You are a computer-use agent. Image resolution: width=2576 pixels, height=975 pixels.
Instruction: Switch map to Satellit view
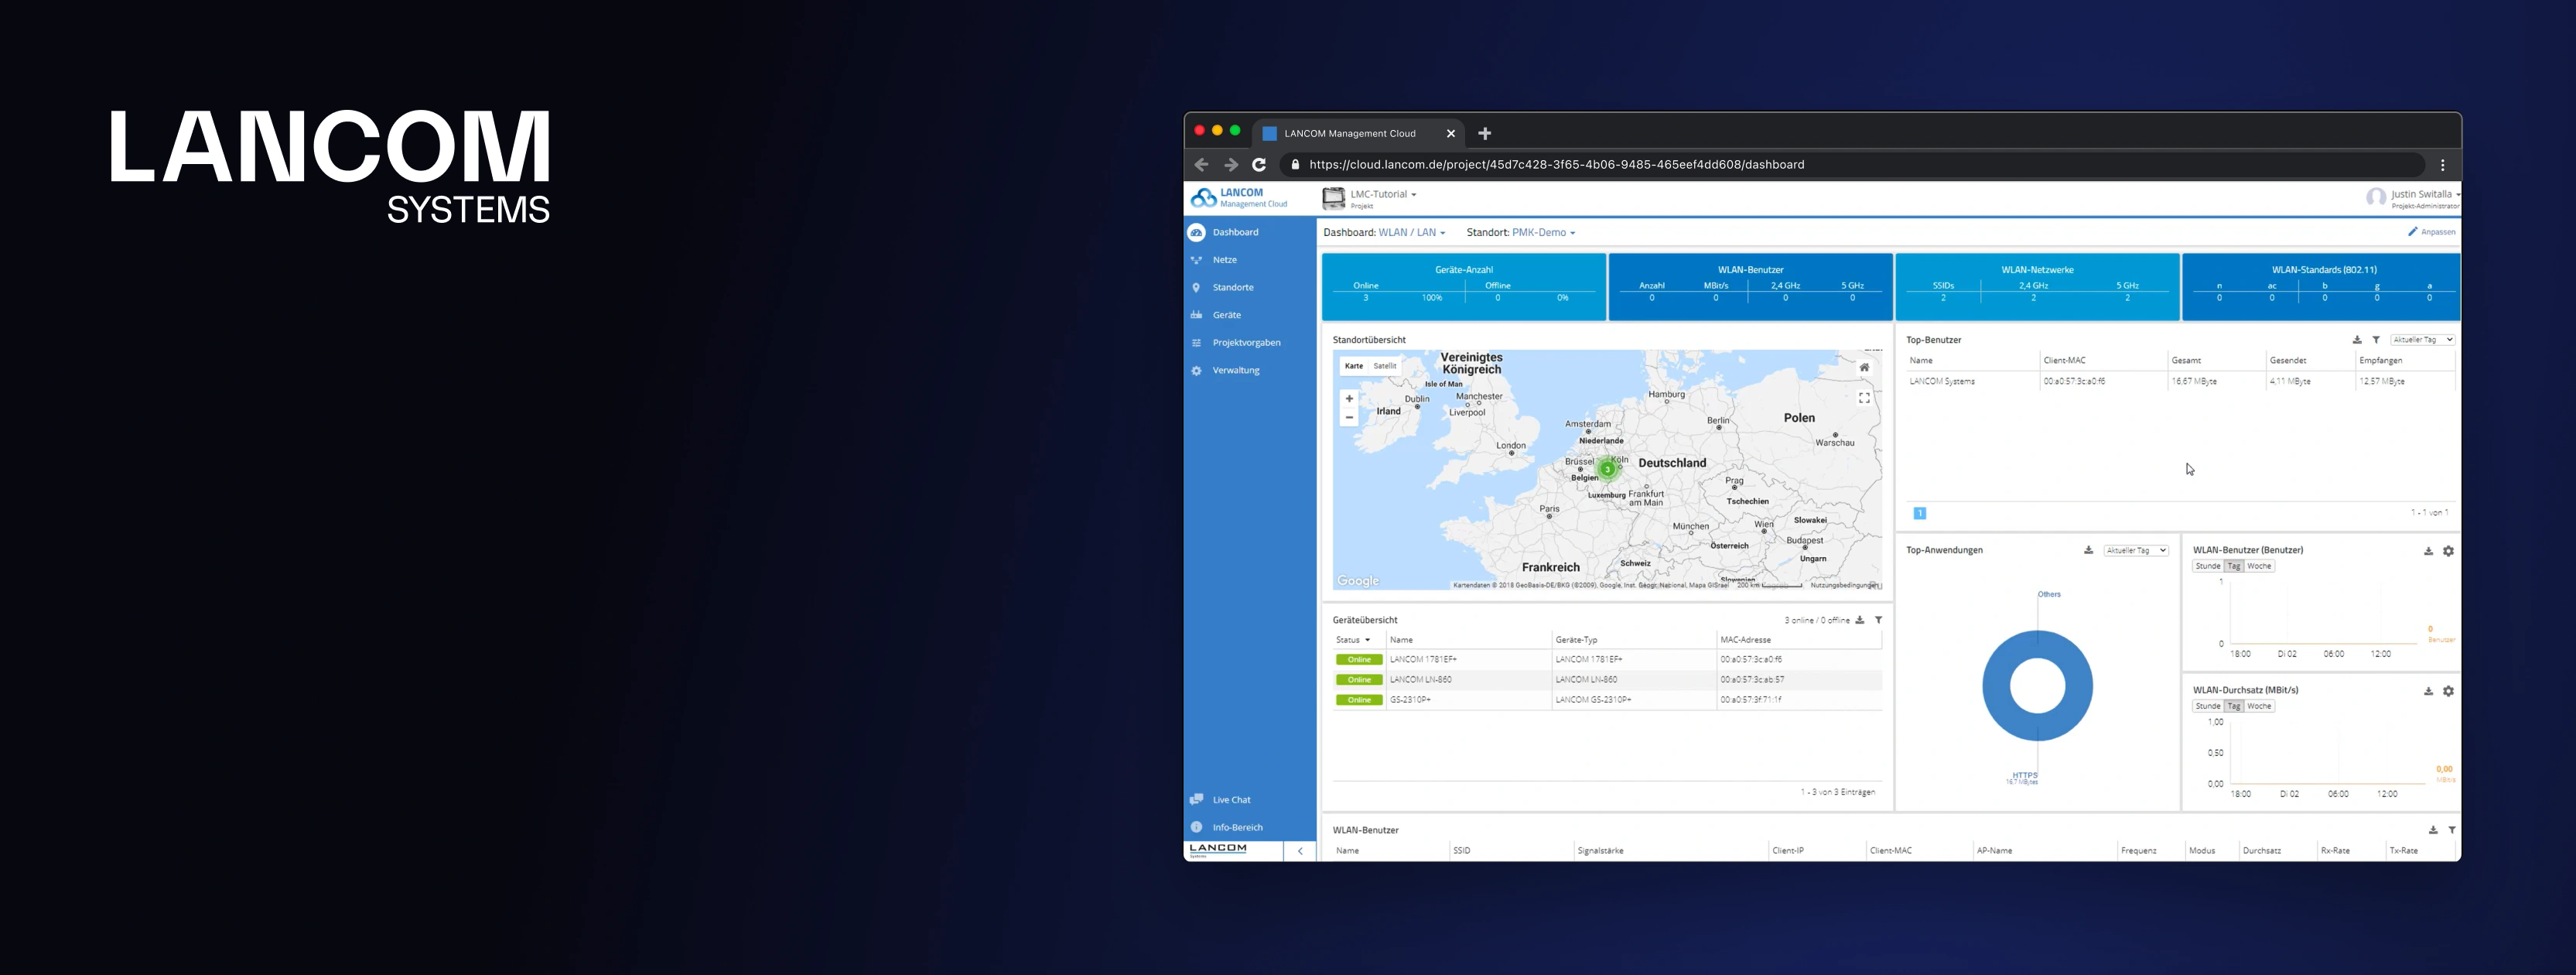[x=1385, y=366]
